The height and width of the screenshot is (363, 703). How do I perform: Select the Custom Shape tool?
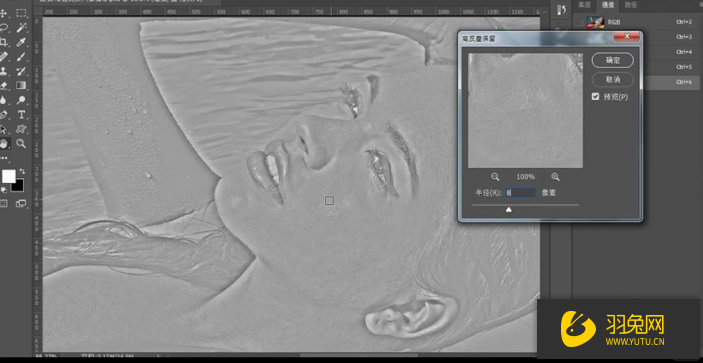[21, 129]
